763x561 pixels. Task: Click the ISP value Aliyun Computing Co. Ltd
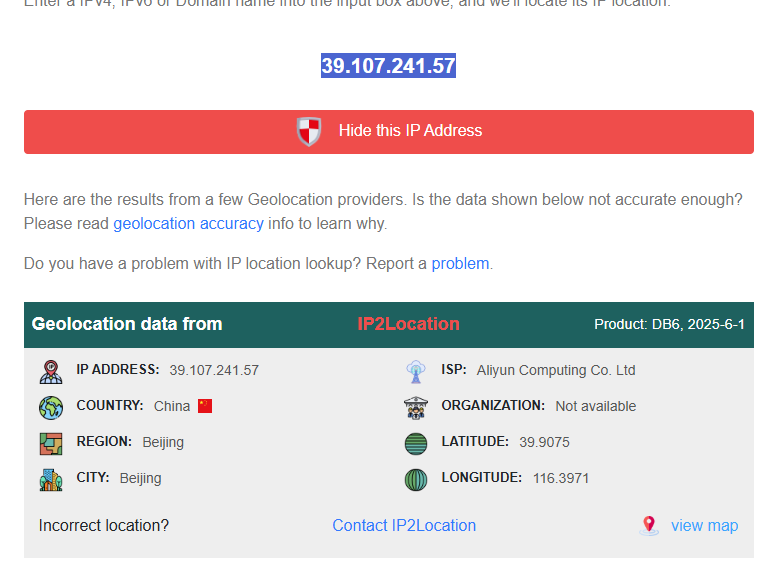[x=556, y=370]
